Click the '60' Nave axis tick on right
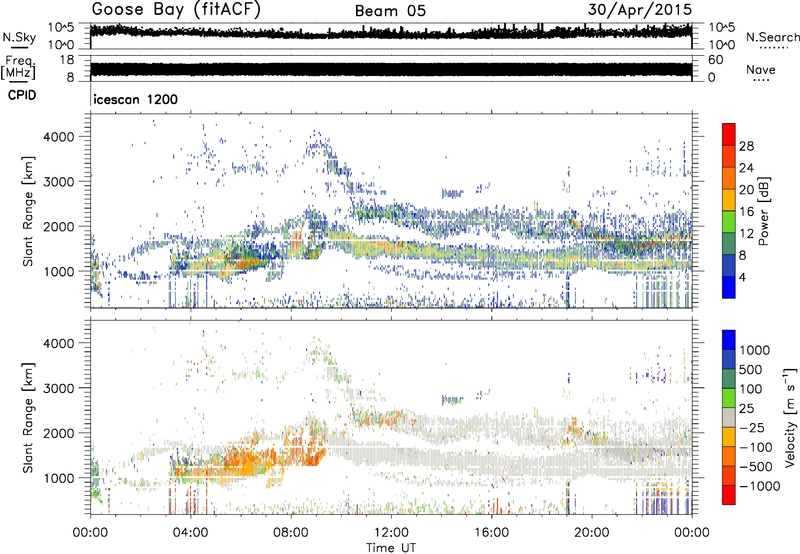Screen dimensions: 800x554 716,60
